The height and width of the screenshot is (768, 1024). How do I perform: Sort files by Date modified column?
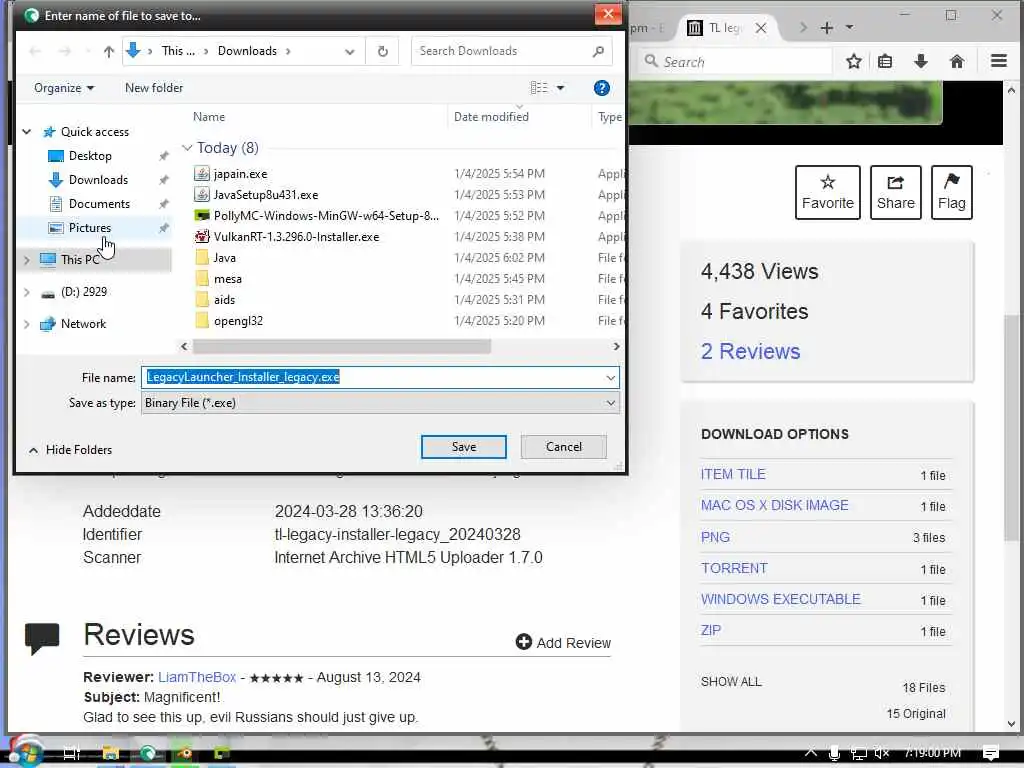click(x=491, y=117)
